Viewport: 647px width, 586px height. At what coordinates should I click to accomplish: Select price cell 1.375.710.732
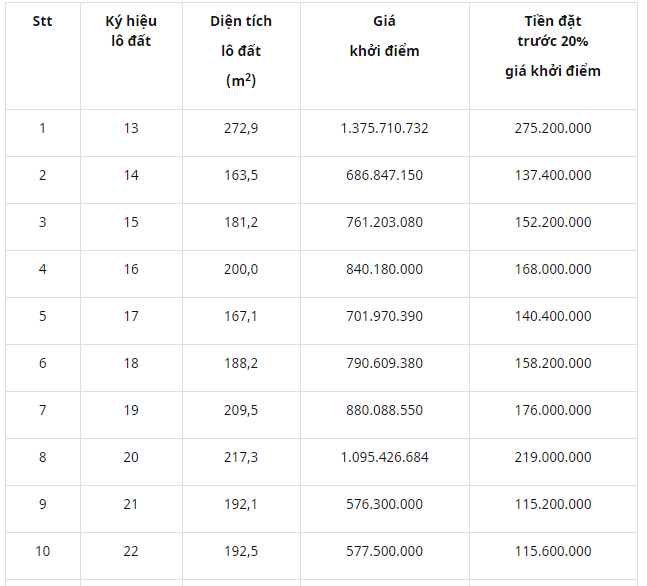[385, 128]
